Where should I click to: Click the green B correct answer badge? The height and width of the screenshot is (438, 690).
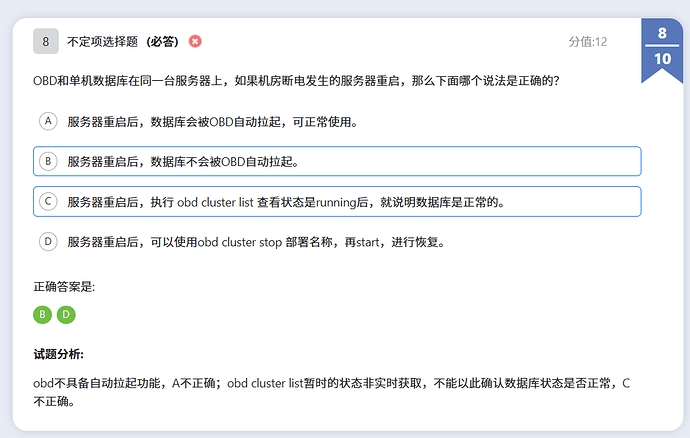click(x=43, y=315)
